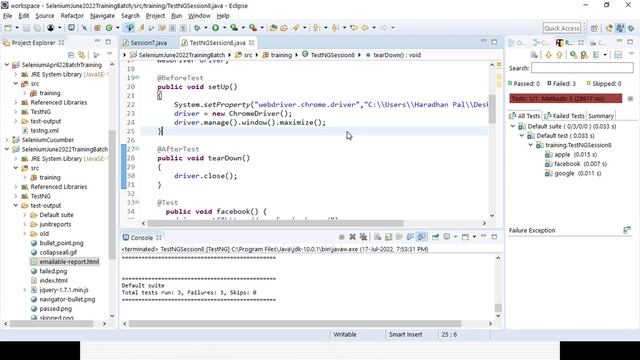Click the Collapse All icon in Project Explorer
640x360 pixels.
[x=71, y=55]
